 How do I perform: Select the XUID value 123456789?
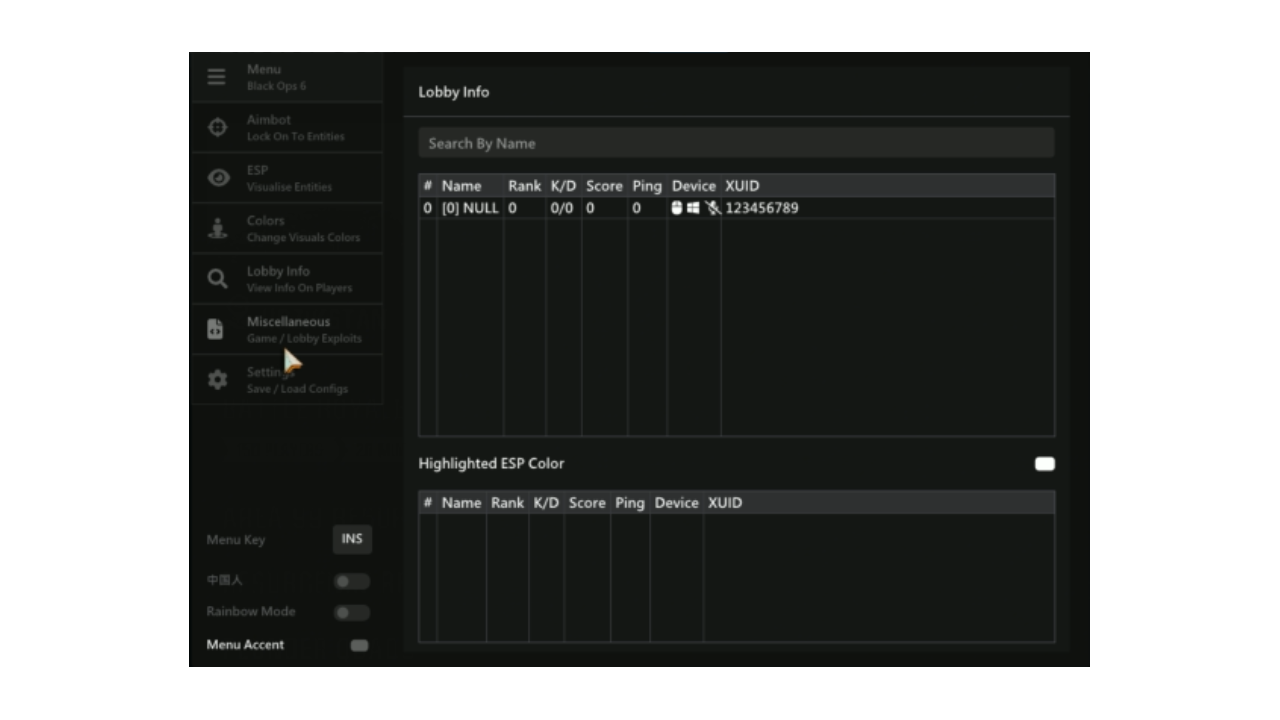pyautogui.click(x=762, y=208)
